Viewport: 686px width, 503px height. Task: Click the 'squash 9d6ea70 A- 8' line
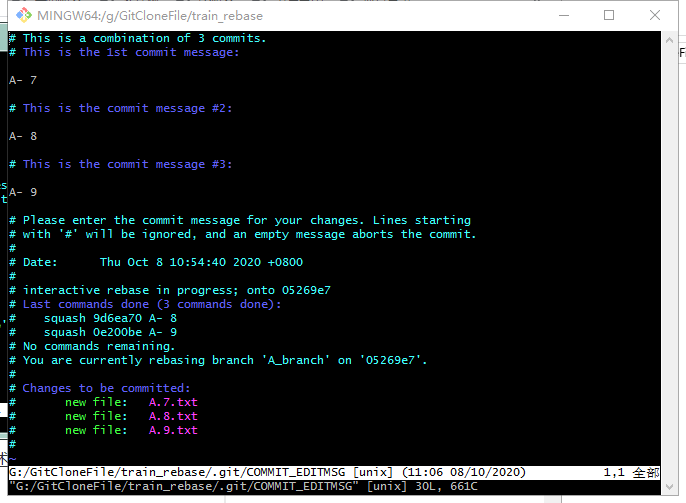click(x=110, y=318)
